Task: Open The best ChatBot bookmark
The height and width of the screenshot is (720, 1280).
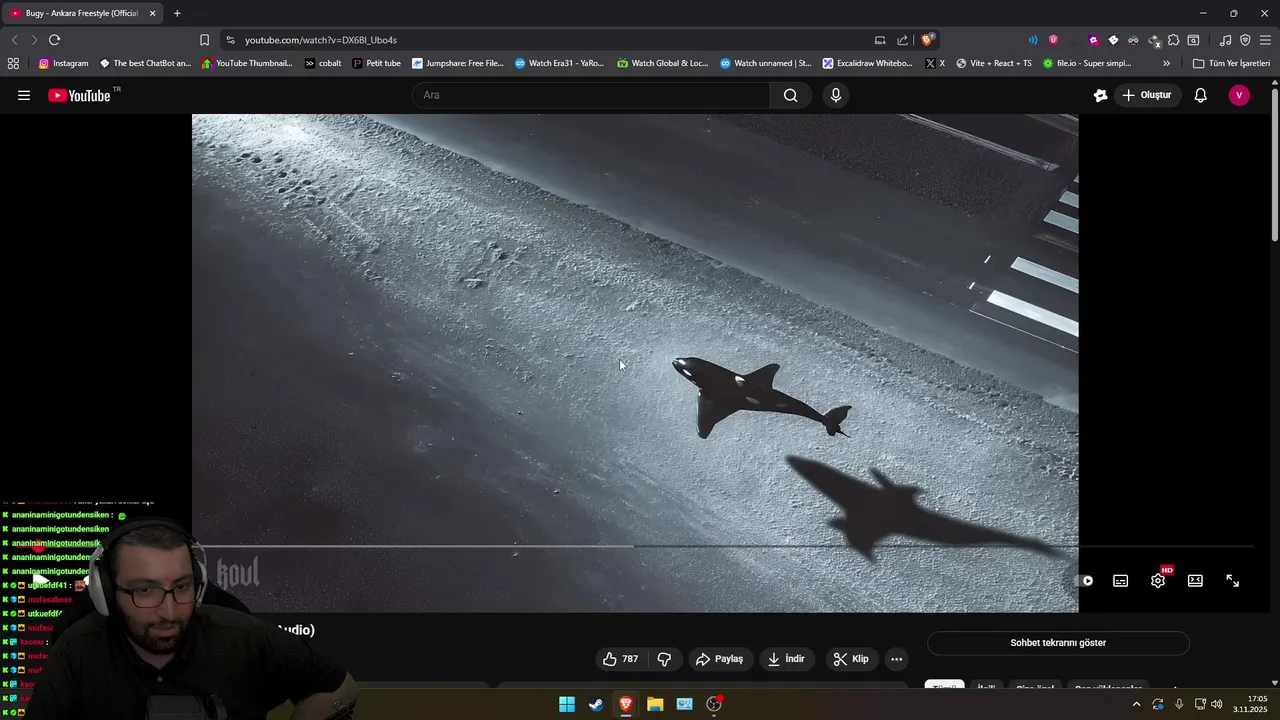Action: coord(146,63)
